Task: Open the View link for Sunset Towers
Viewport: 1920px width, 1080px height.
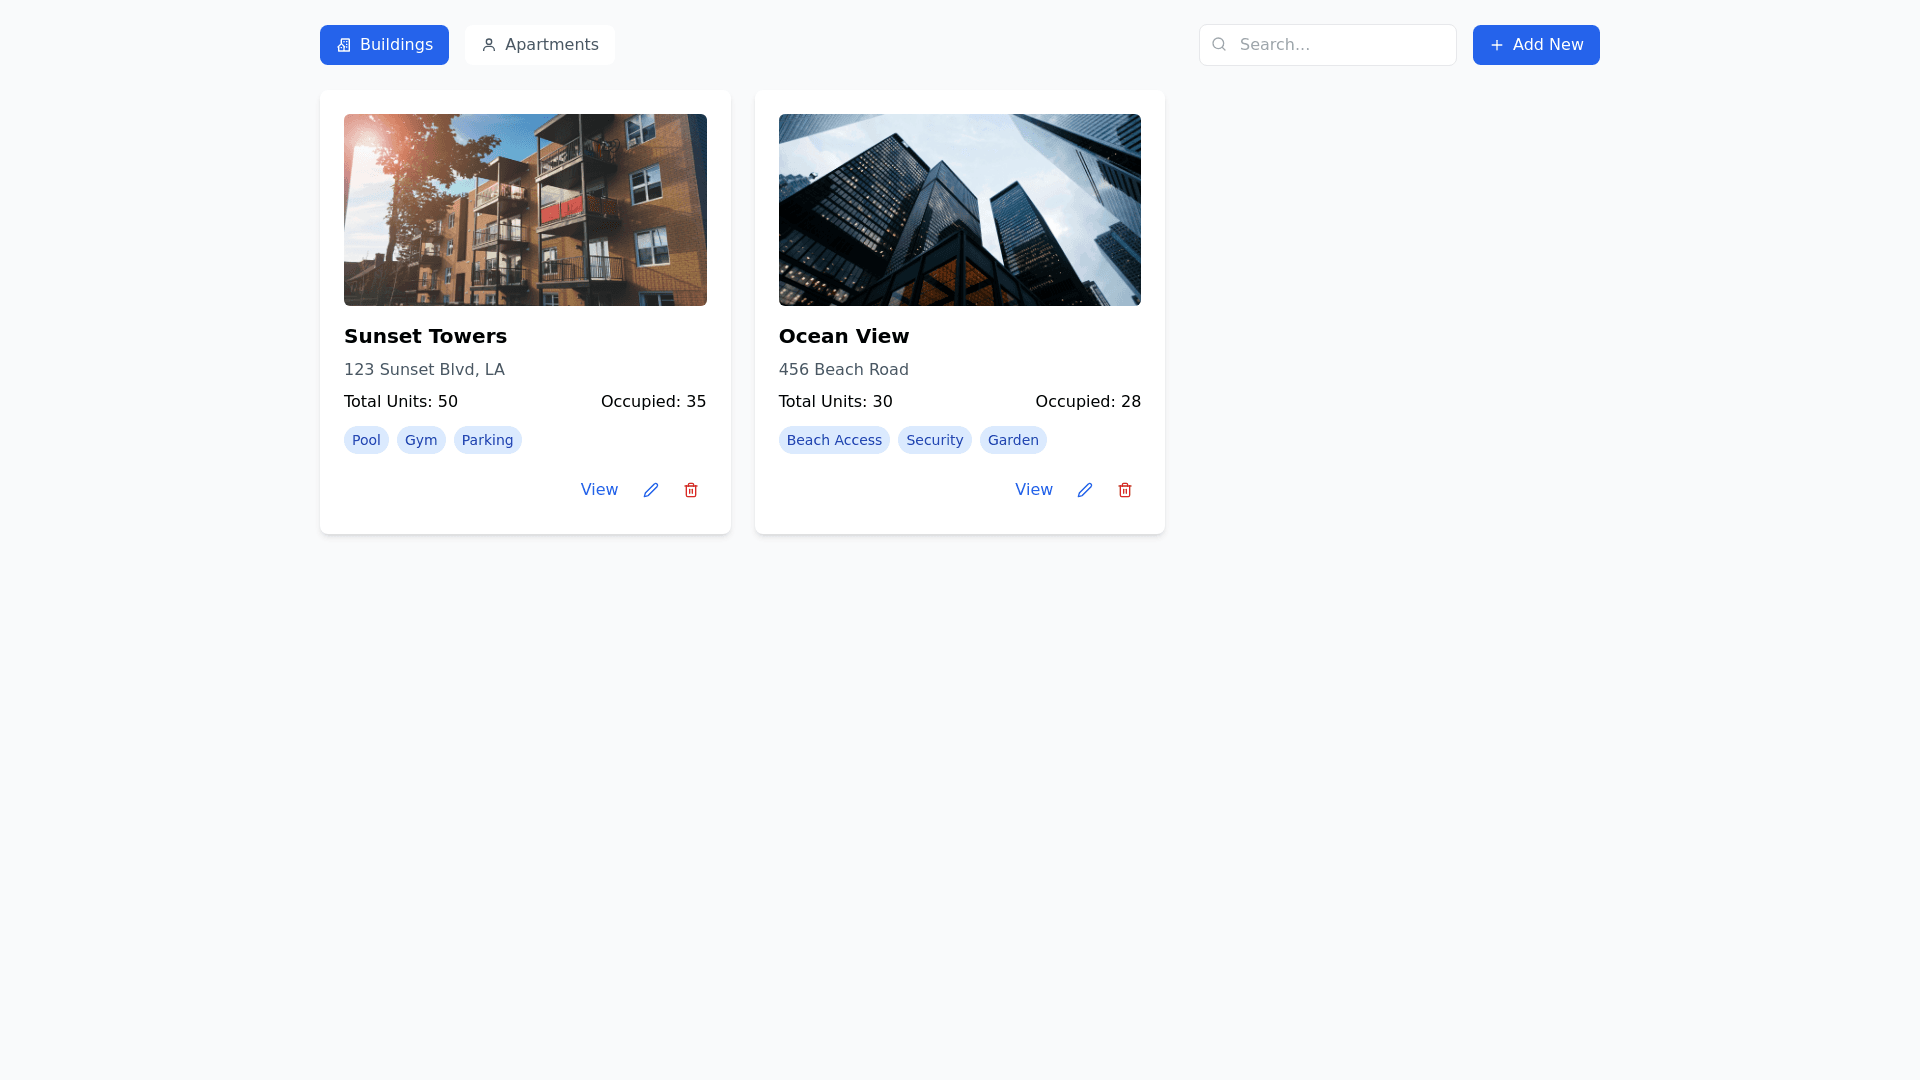Action: click(599, 490)
